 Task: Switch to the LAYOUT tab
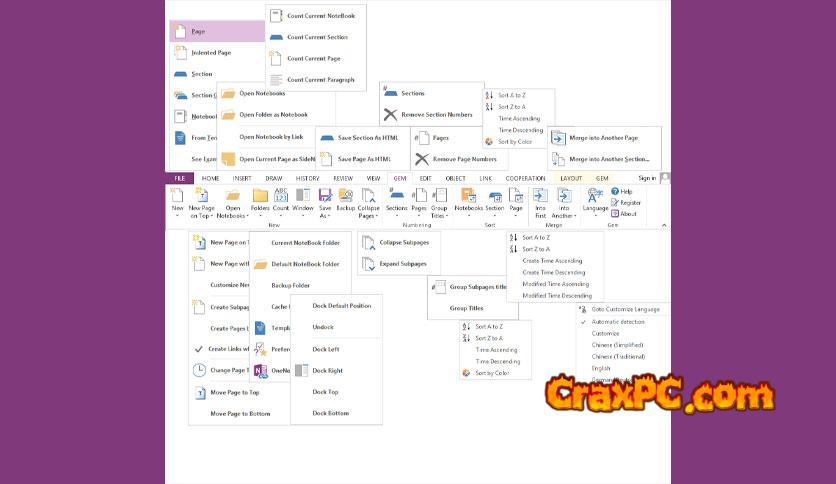coord(570,178)
